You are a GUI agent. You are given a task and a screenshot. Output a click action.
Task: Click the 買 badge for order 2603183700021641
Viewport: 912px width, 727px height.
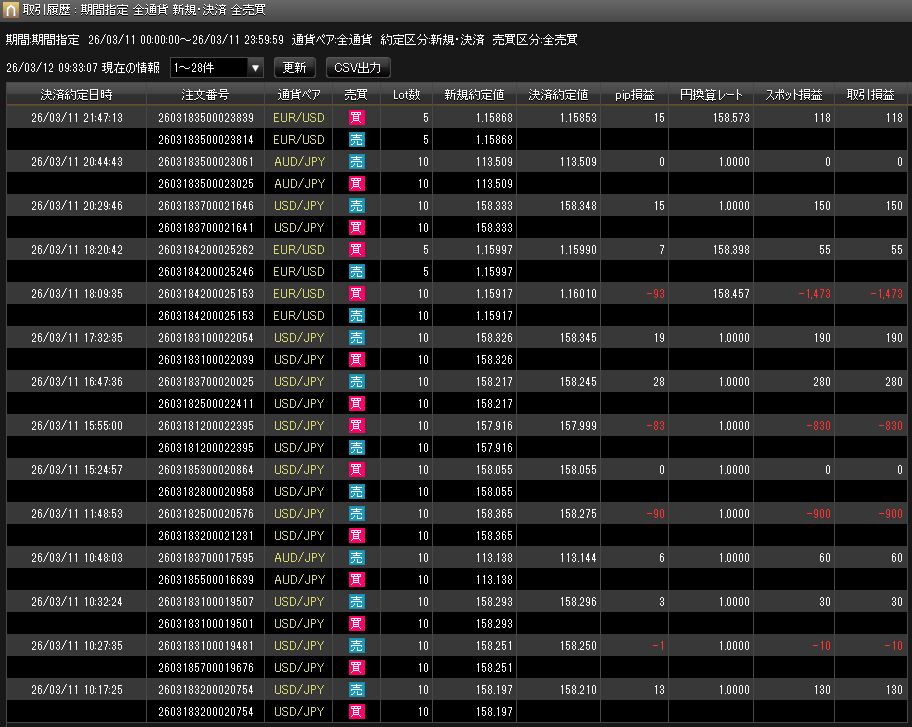356,228
